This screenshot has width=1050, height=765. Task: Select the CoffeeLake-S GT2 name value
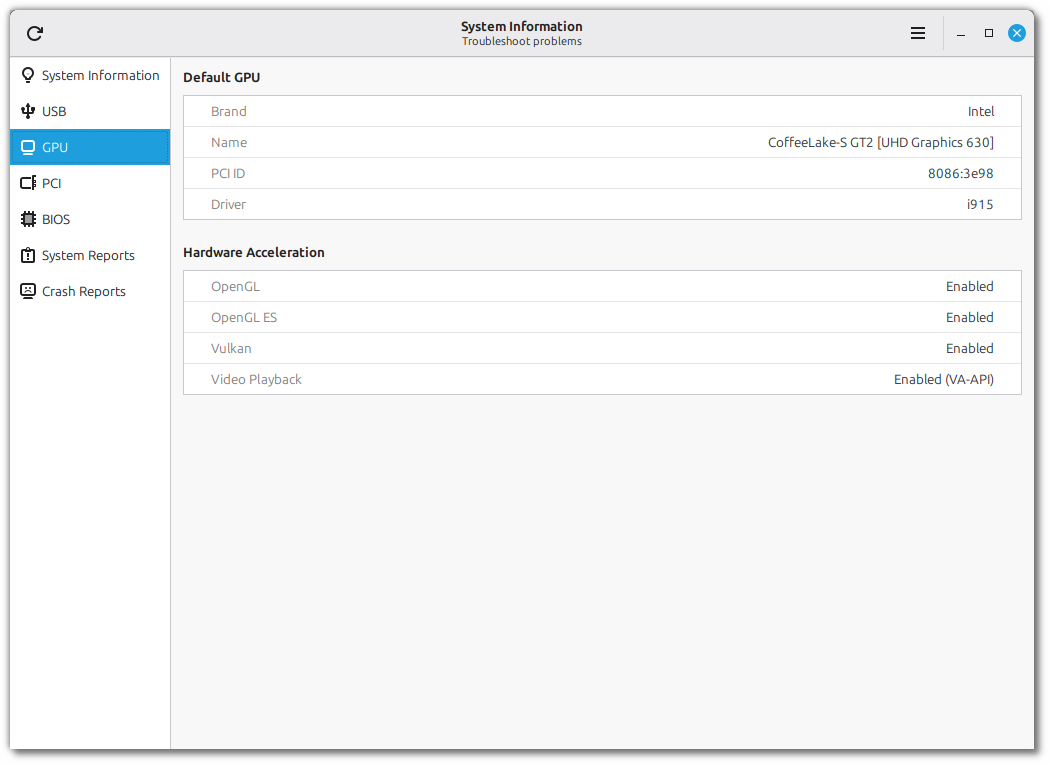tap(880, 142)
